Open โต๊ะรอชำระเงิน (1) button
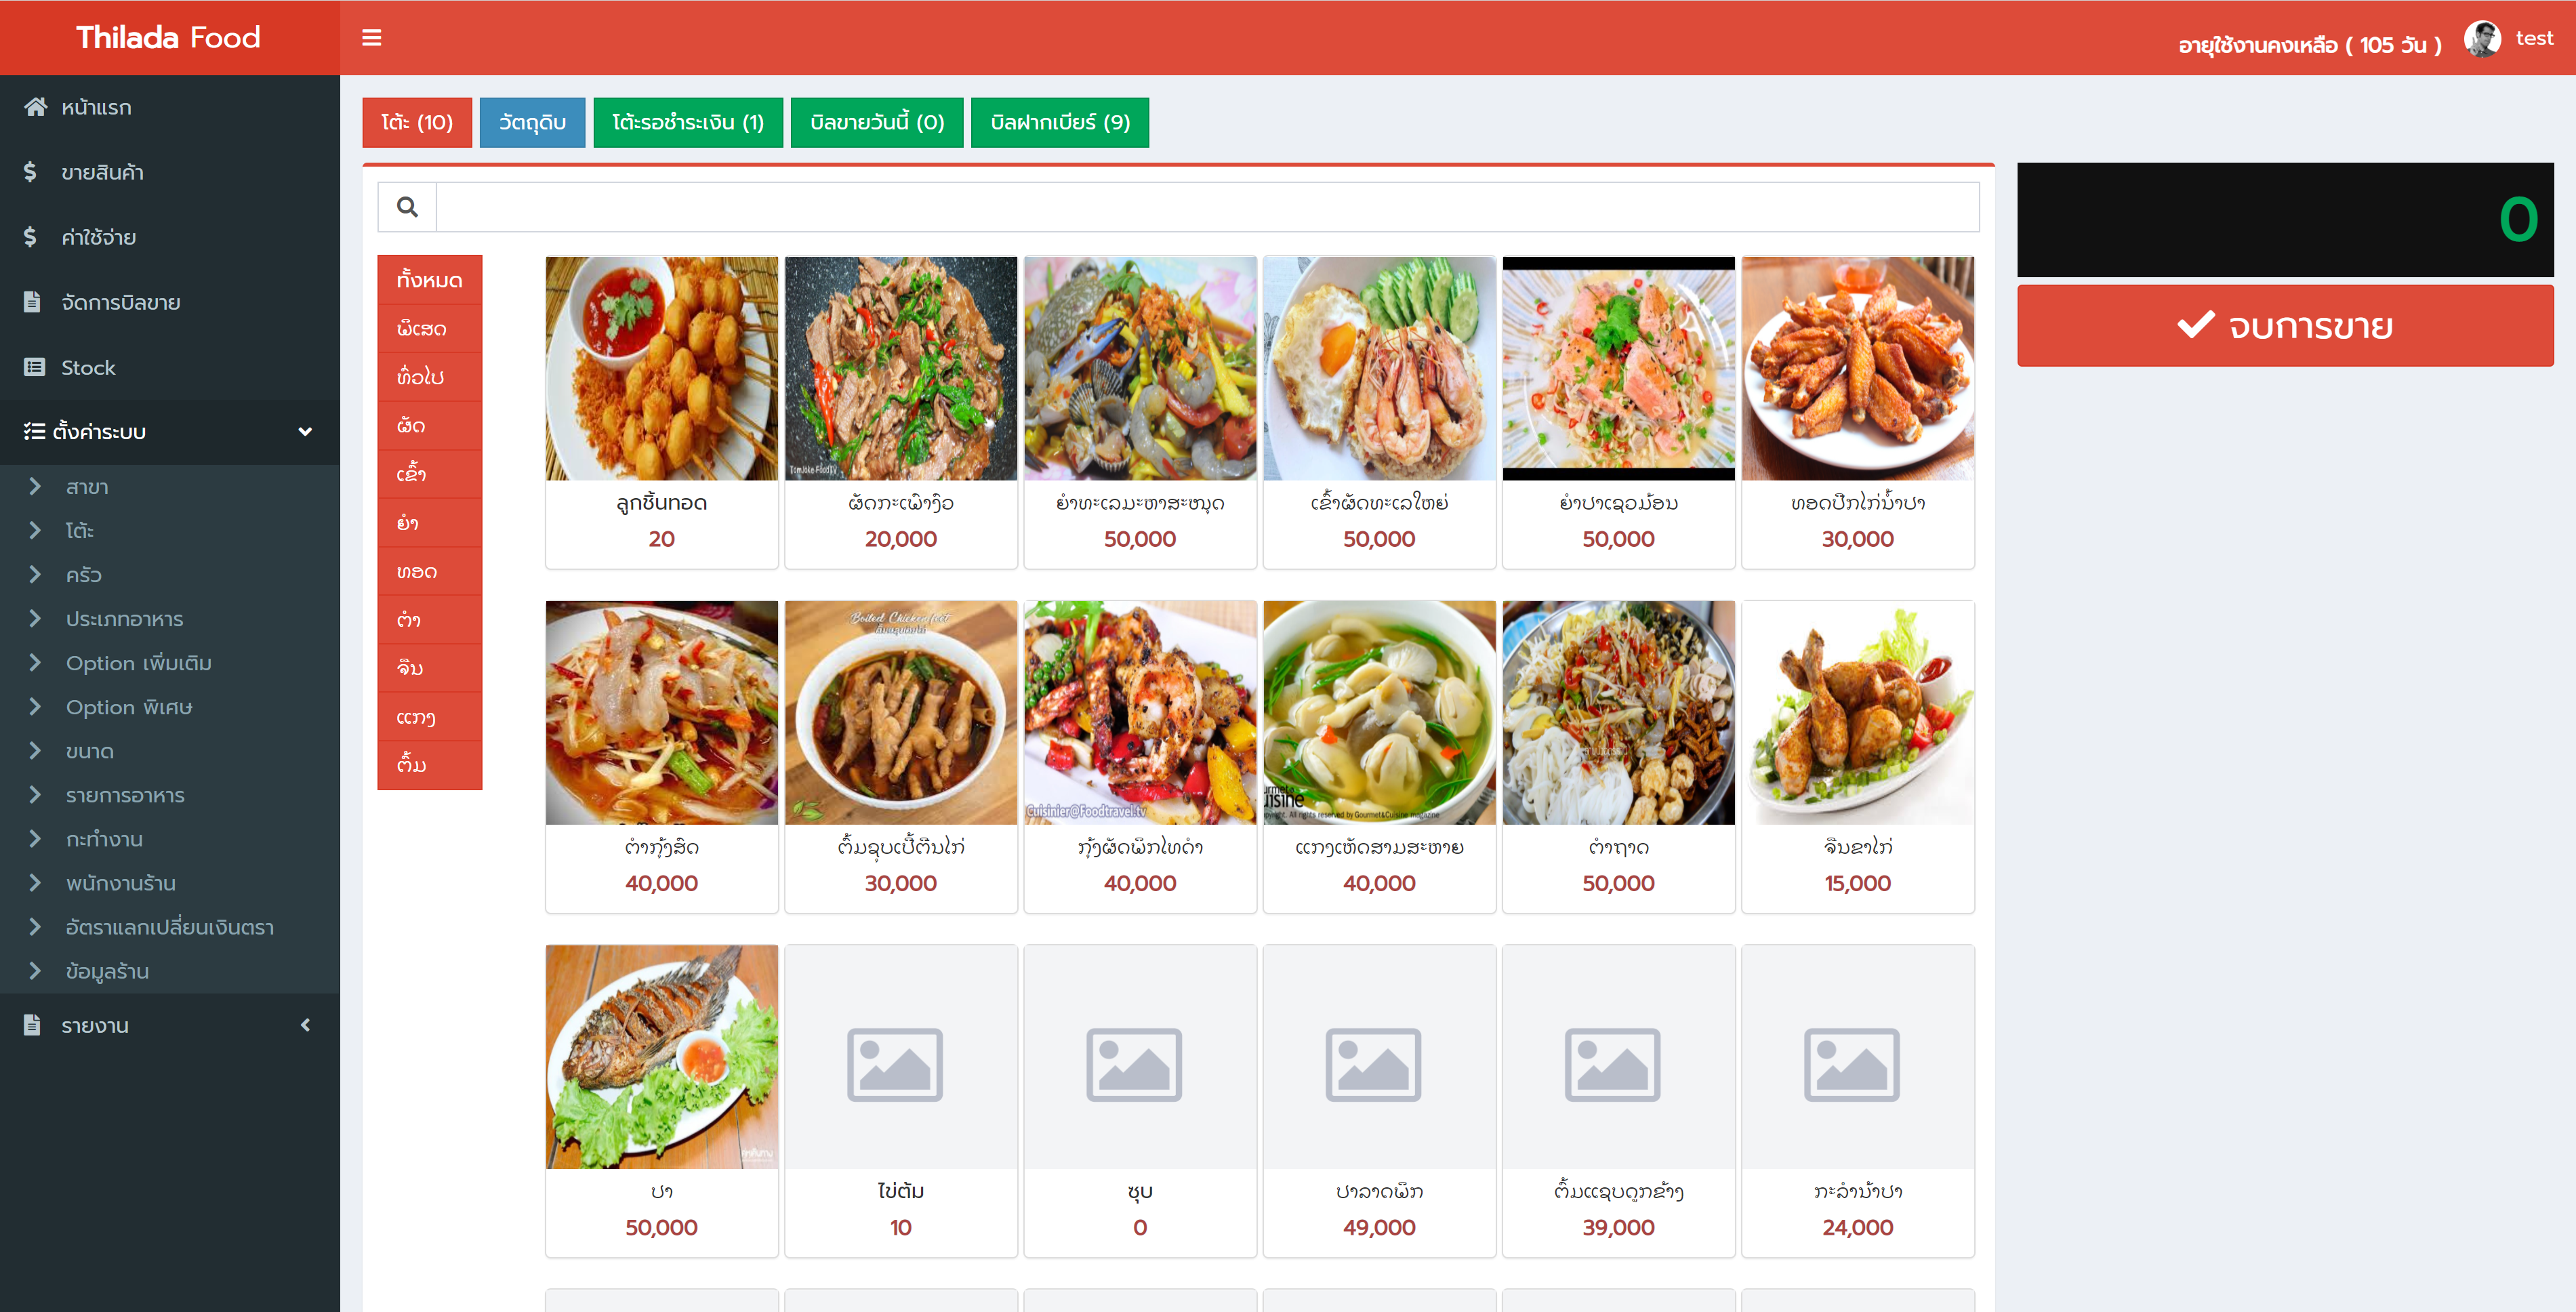 [688, 122]
